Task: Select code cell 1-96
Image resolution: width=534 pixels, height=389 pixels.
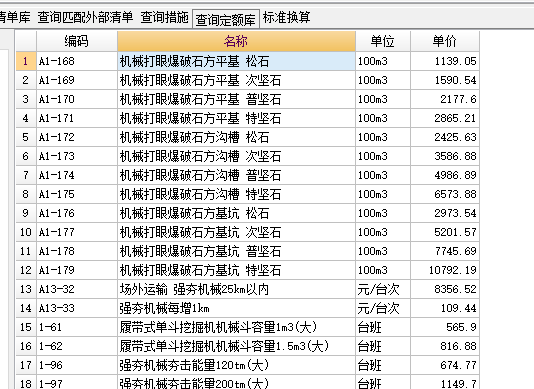Action: (x=77, y=365)
